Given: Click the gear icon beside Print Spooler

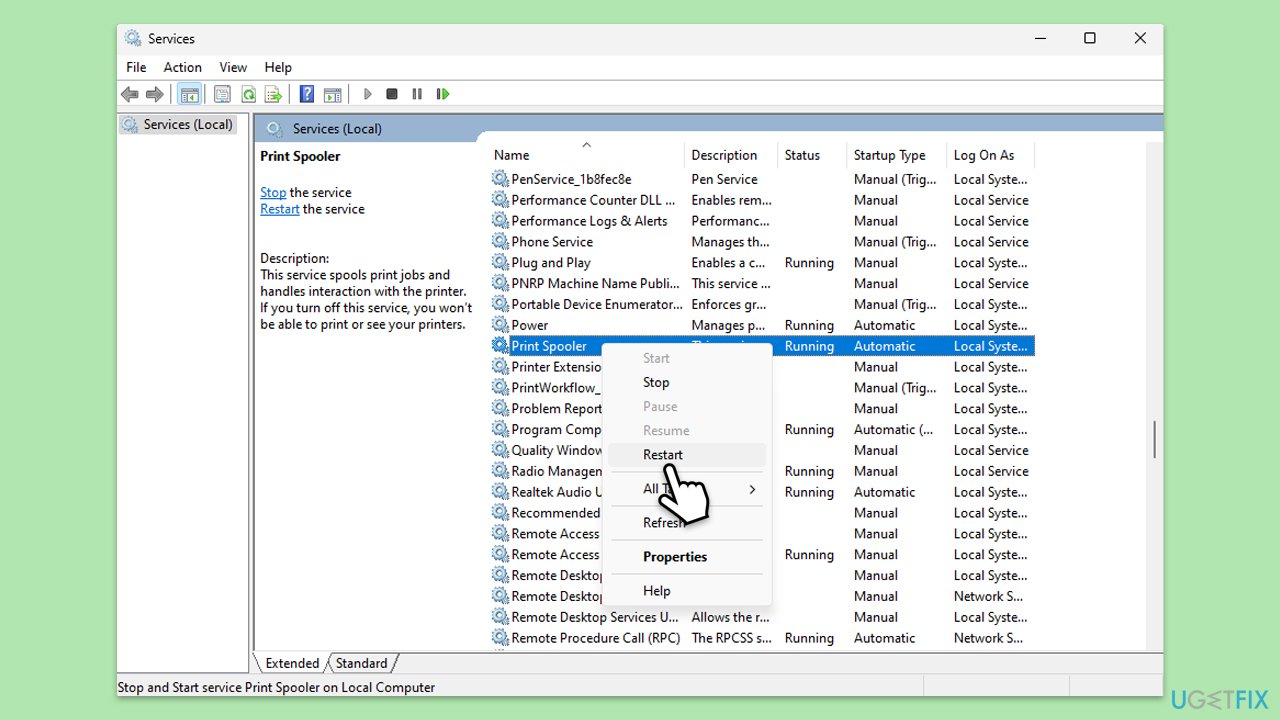Looking at the screenshot, I should tap(500, 346).
